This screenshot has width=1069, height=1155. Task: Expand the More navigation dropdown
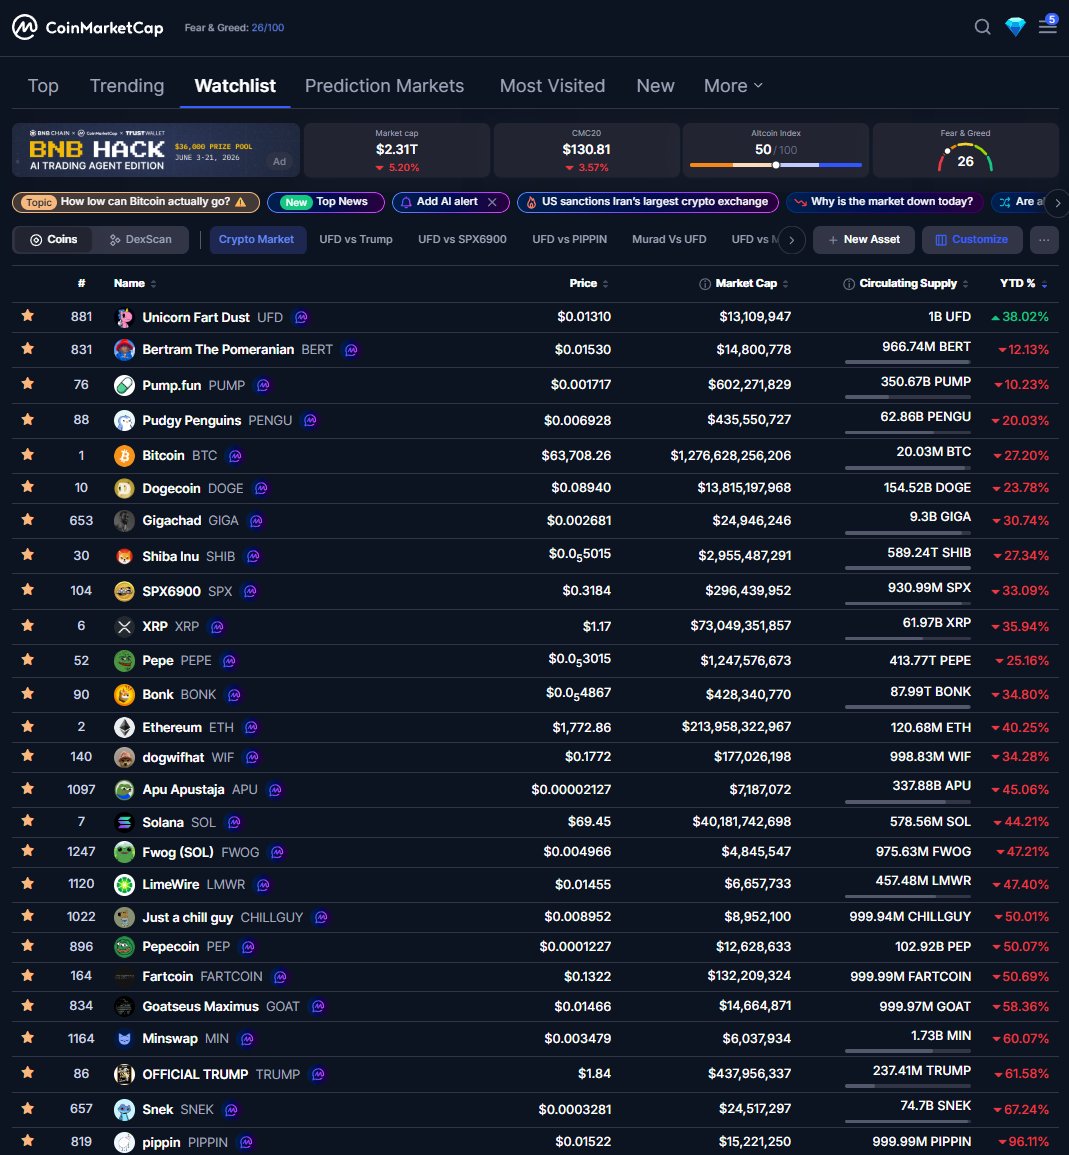[x=733, y=86]
